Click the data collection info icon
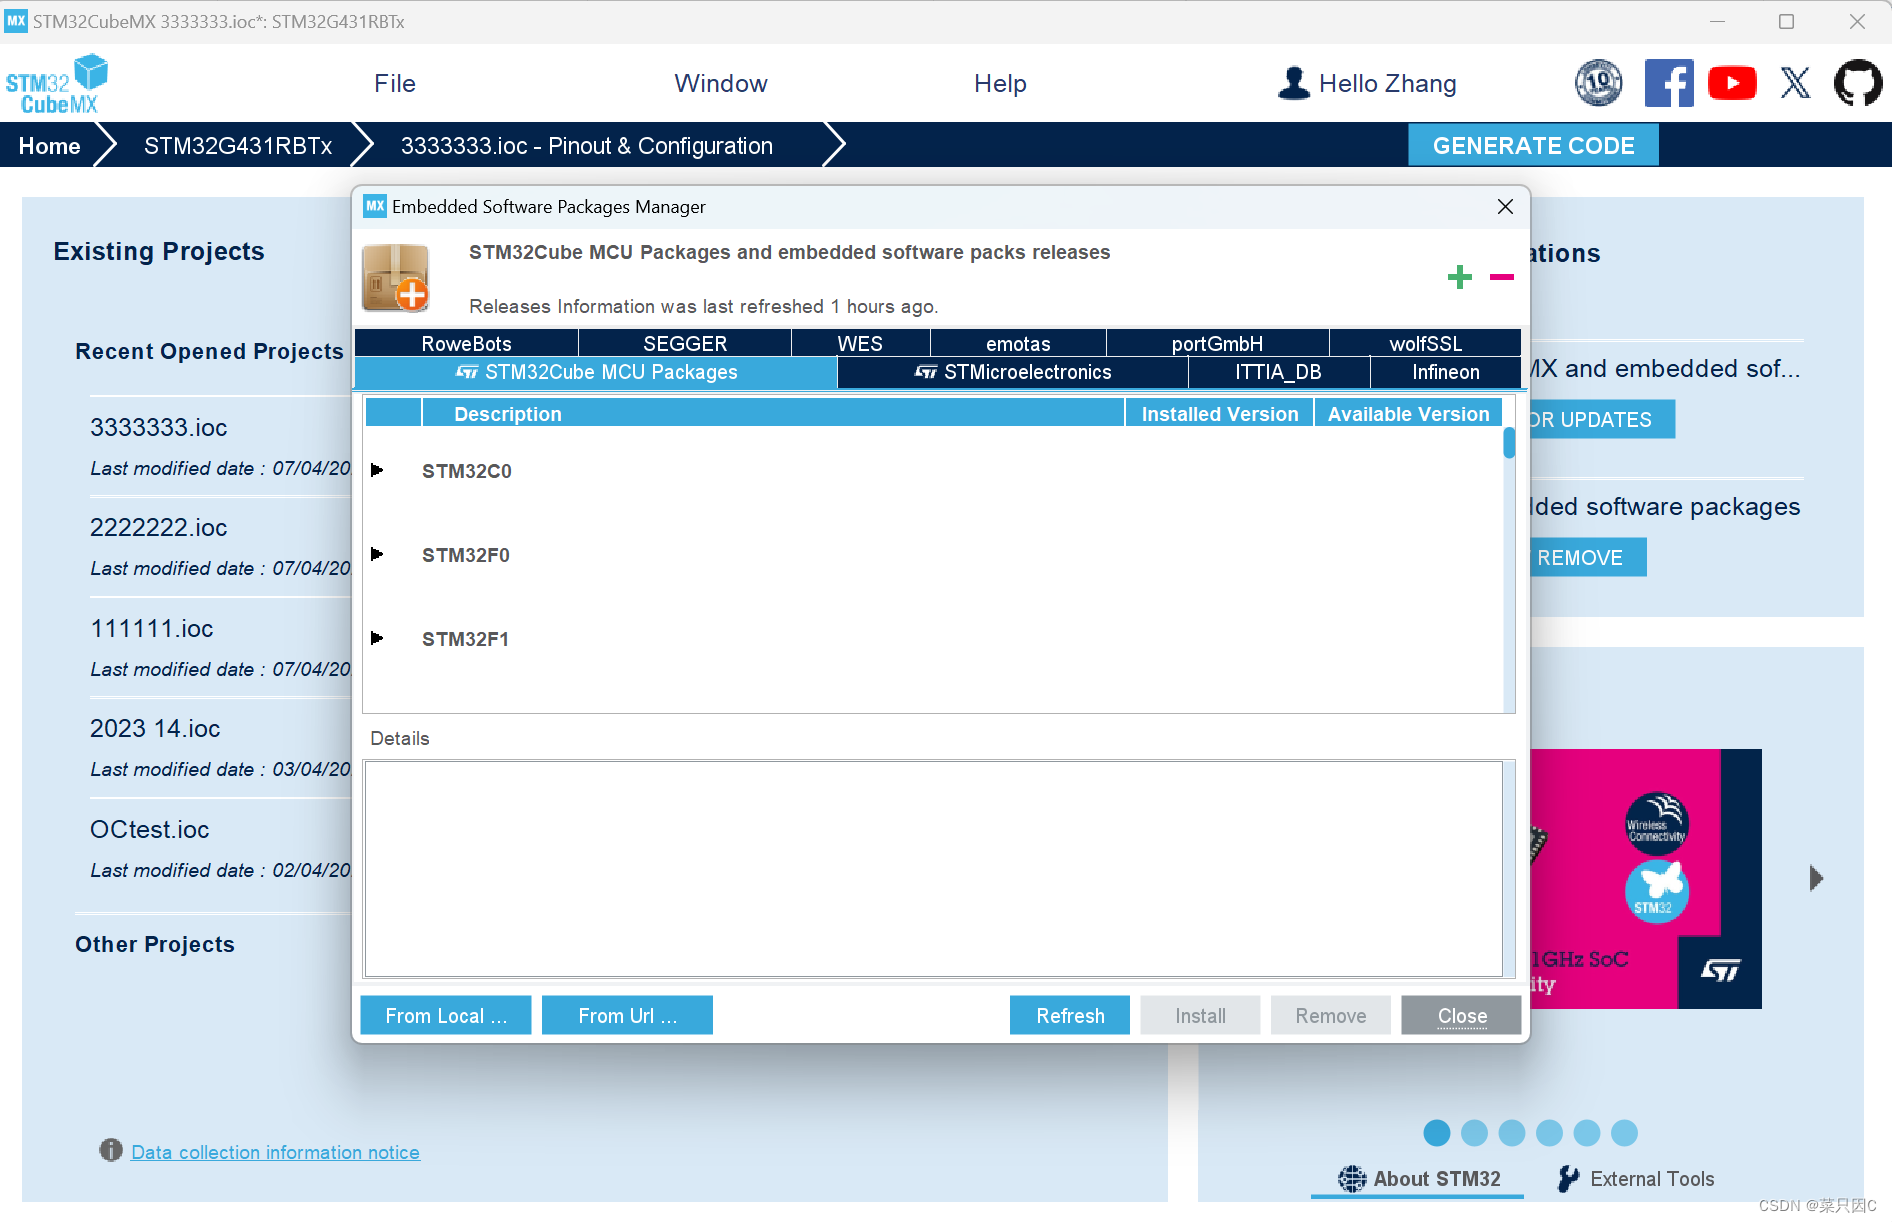Image resolution: width=1892 pixels, height=1222 pixels. coord(110,1150)
